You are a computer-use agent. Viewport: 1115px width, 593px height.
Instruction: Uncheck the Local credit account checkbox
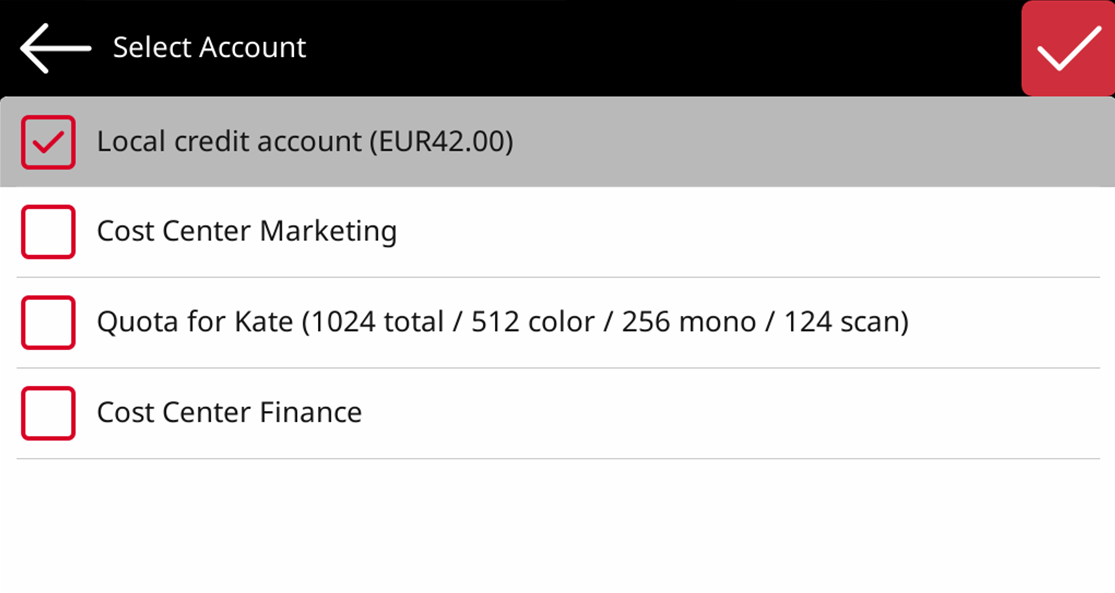point(48,142)
